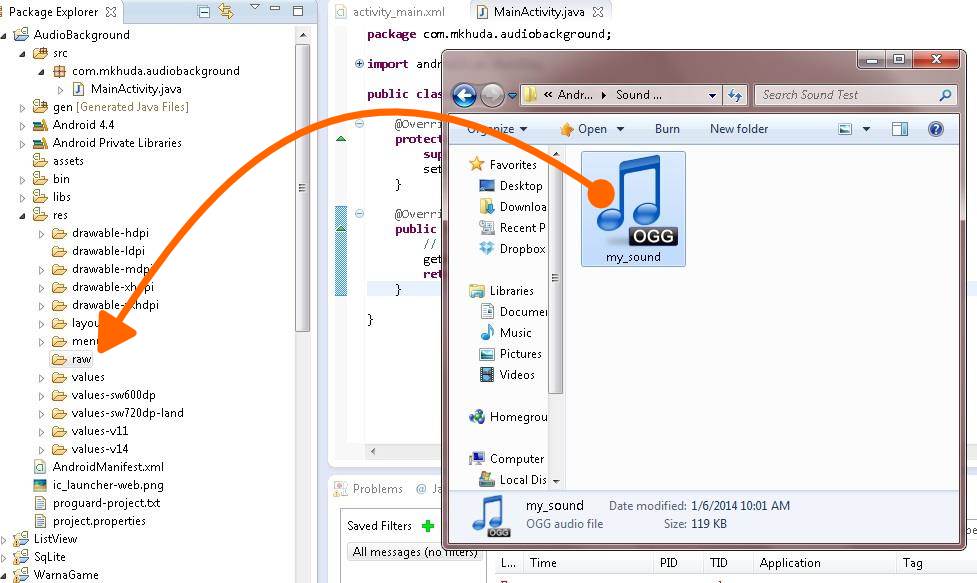Toggle Link with Editor in Package Explorer
Screen dimensions: 977x583
pos(226,10)
